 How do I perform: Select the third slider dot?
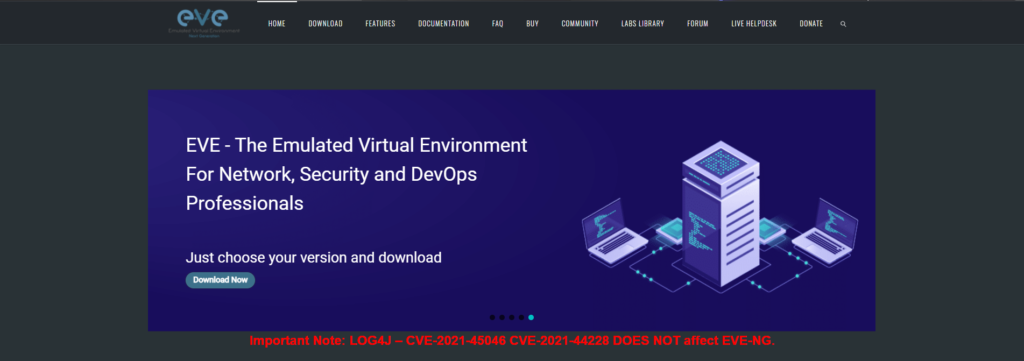pos(511,317)
